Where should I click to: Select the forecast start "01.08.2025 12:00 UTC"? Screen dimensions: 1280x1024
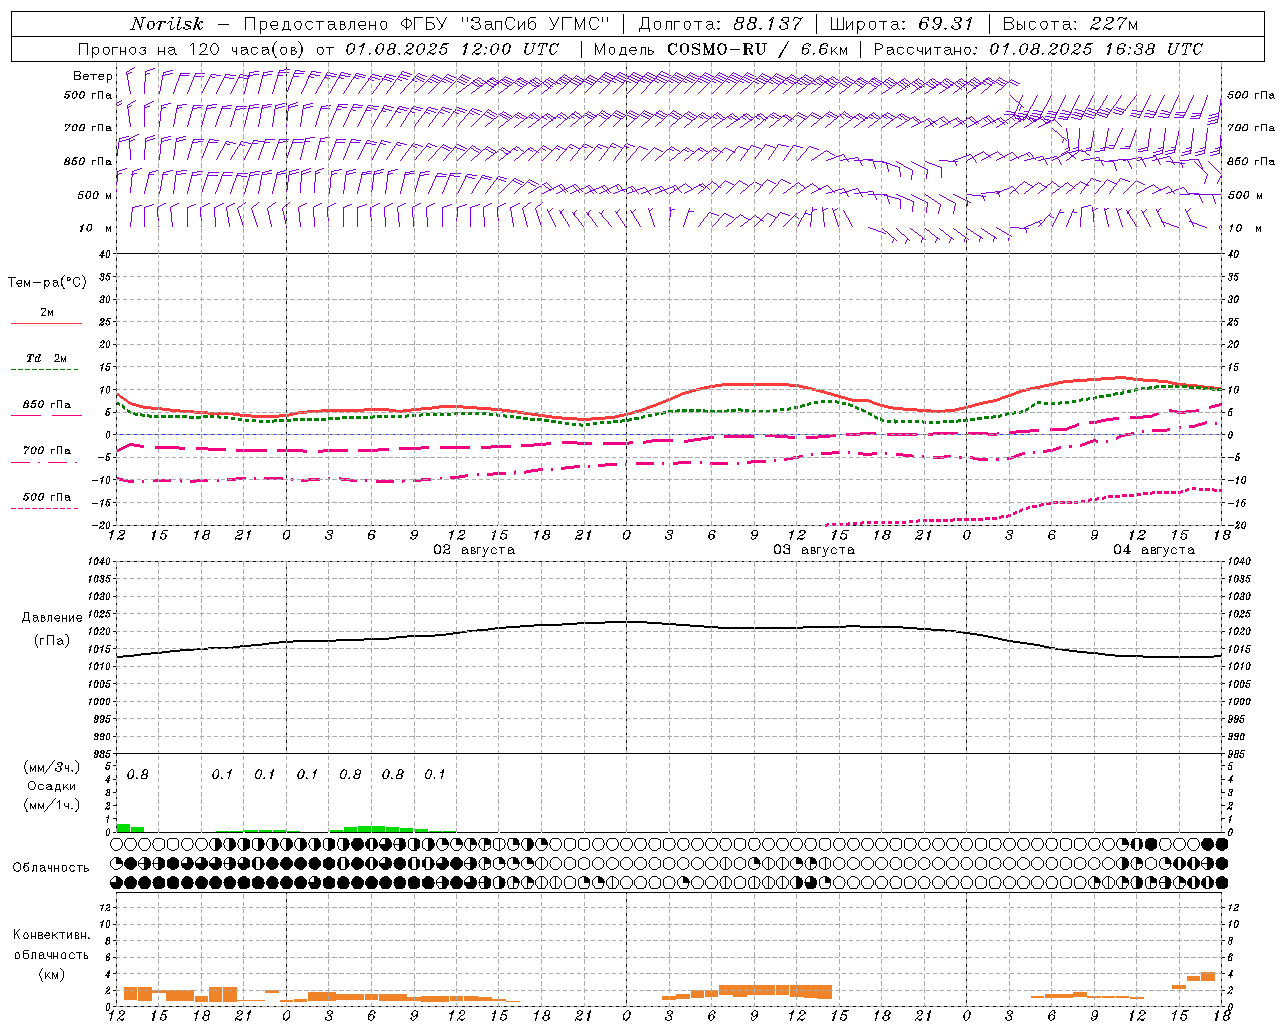point(452,49)
